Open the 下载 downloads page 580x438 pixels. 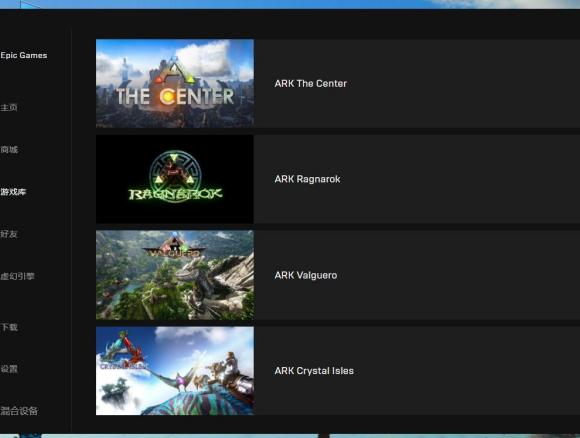pyautogui.click(x=9, y=327)
